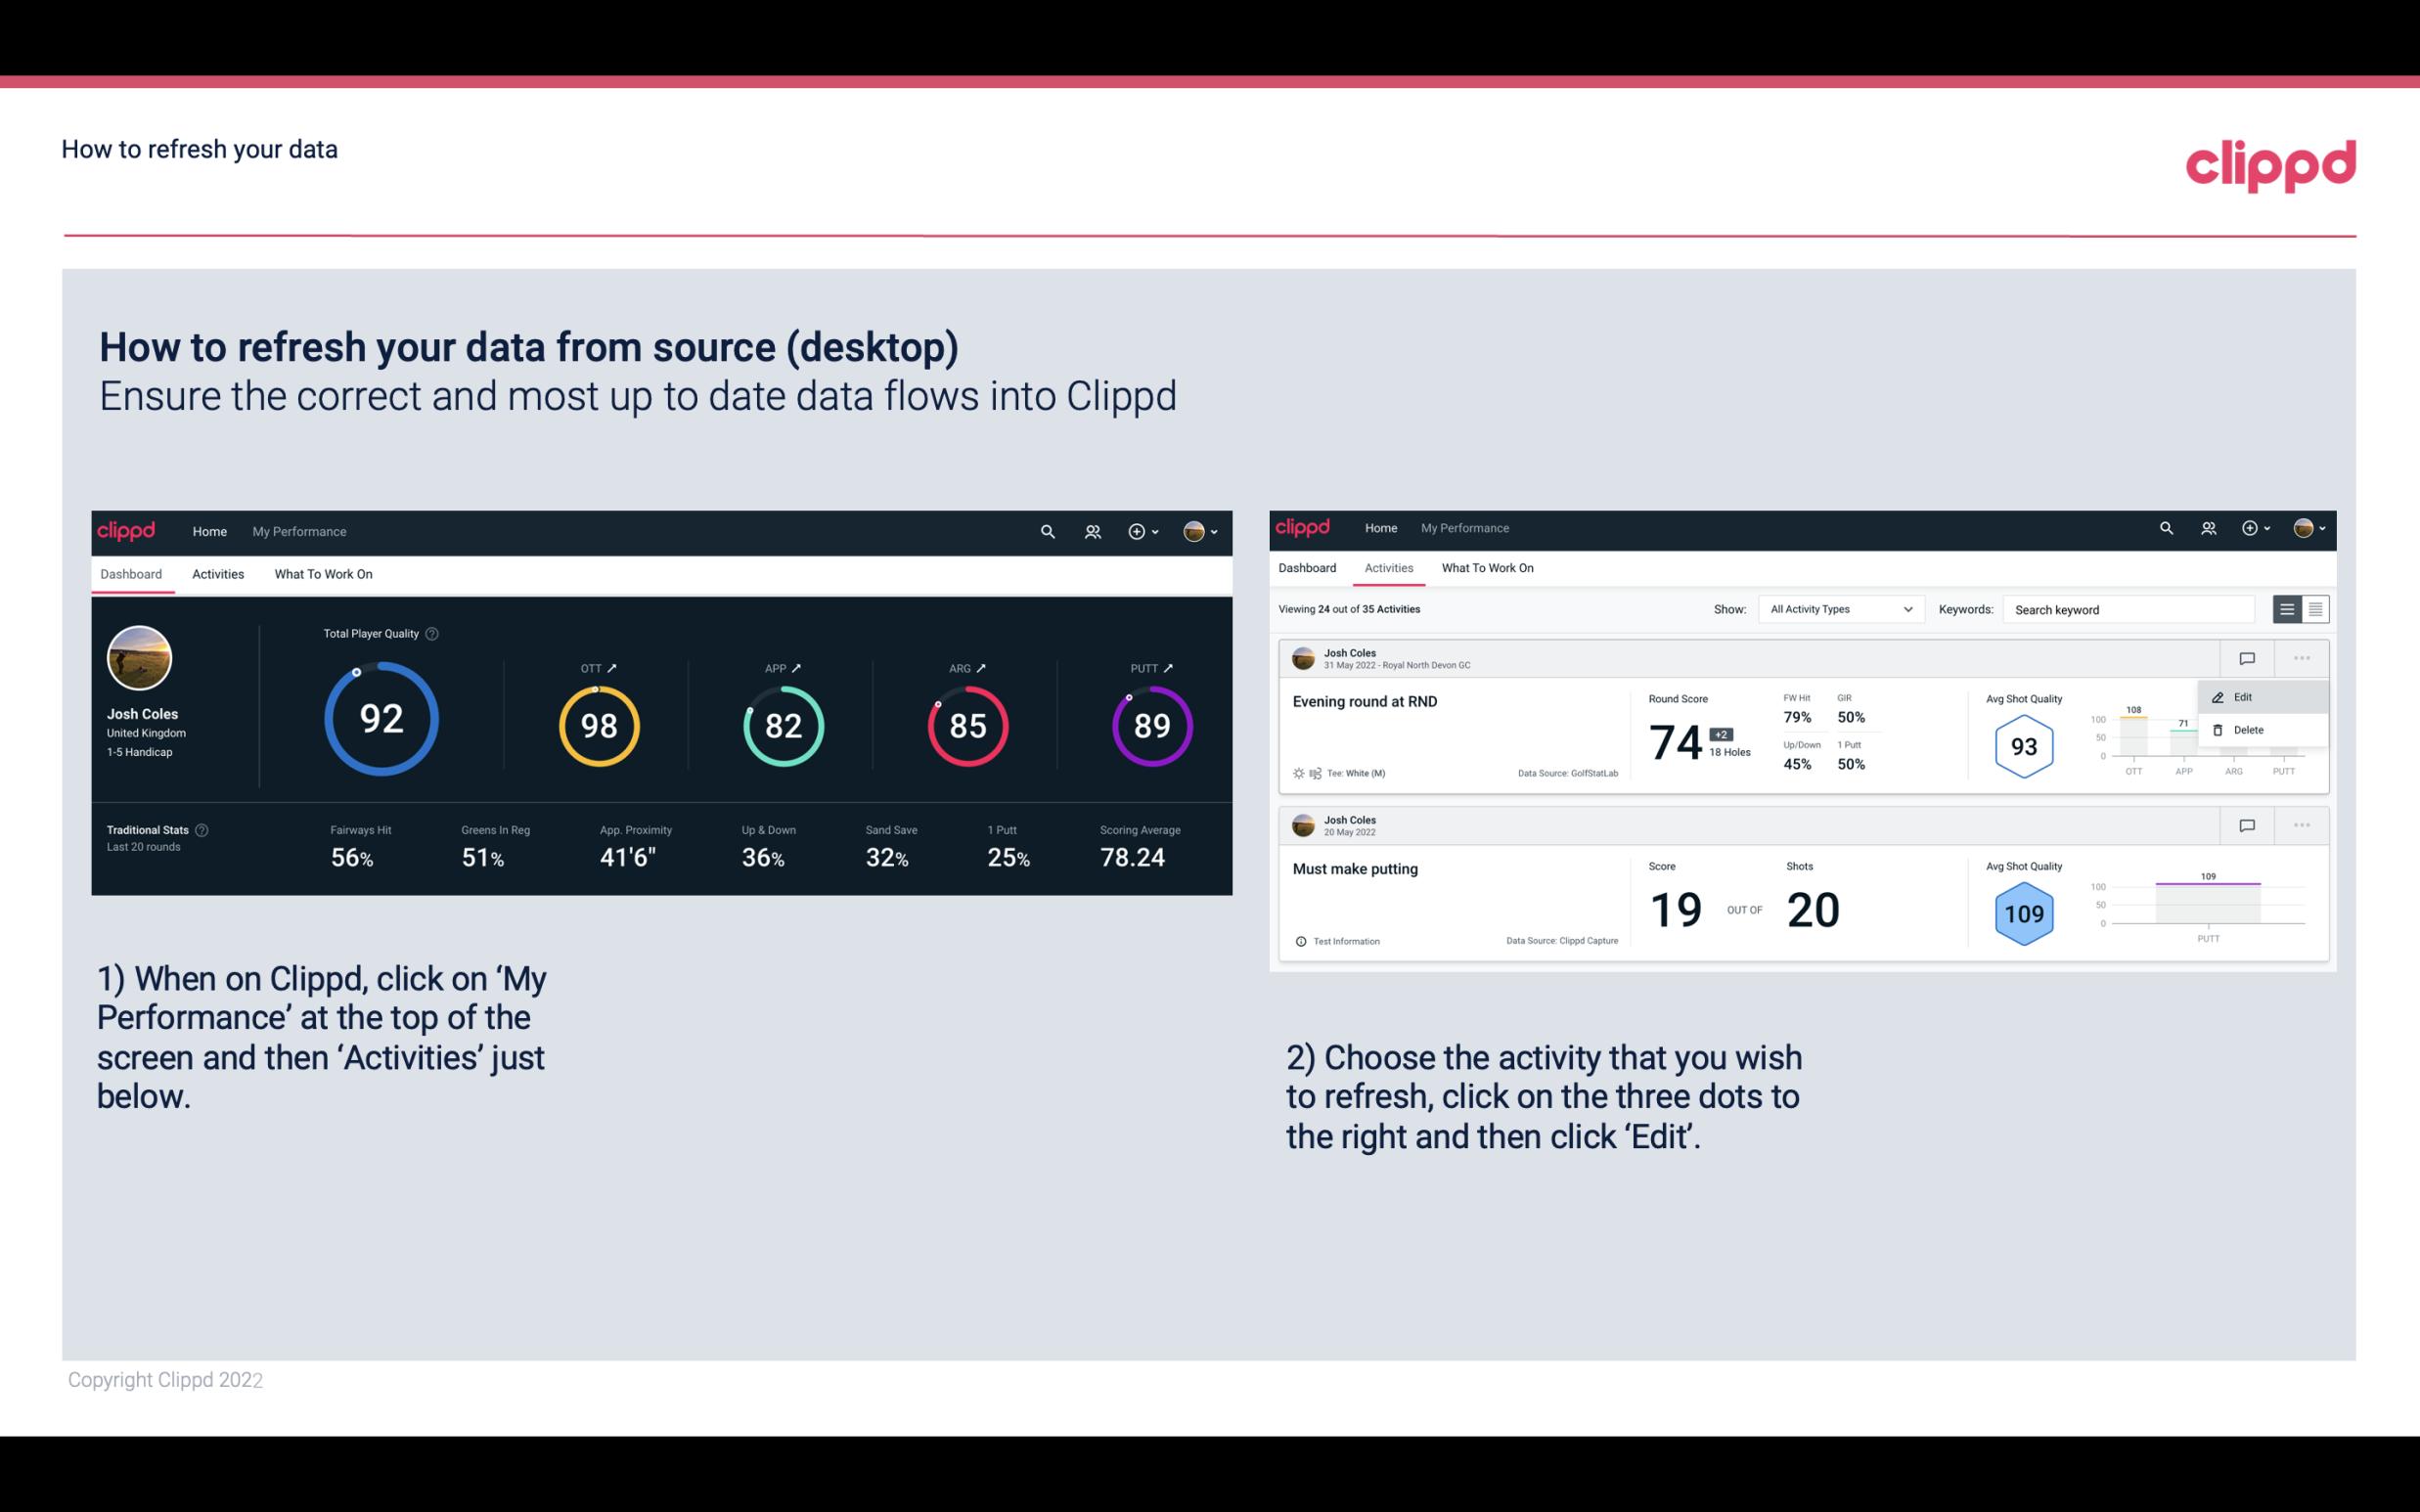Click Delete option in three dots menu
The height and width of the screenshot is (1512, 2420).
click(x=2249, y=729)
